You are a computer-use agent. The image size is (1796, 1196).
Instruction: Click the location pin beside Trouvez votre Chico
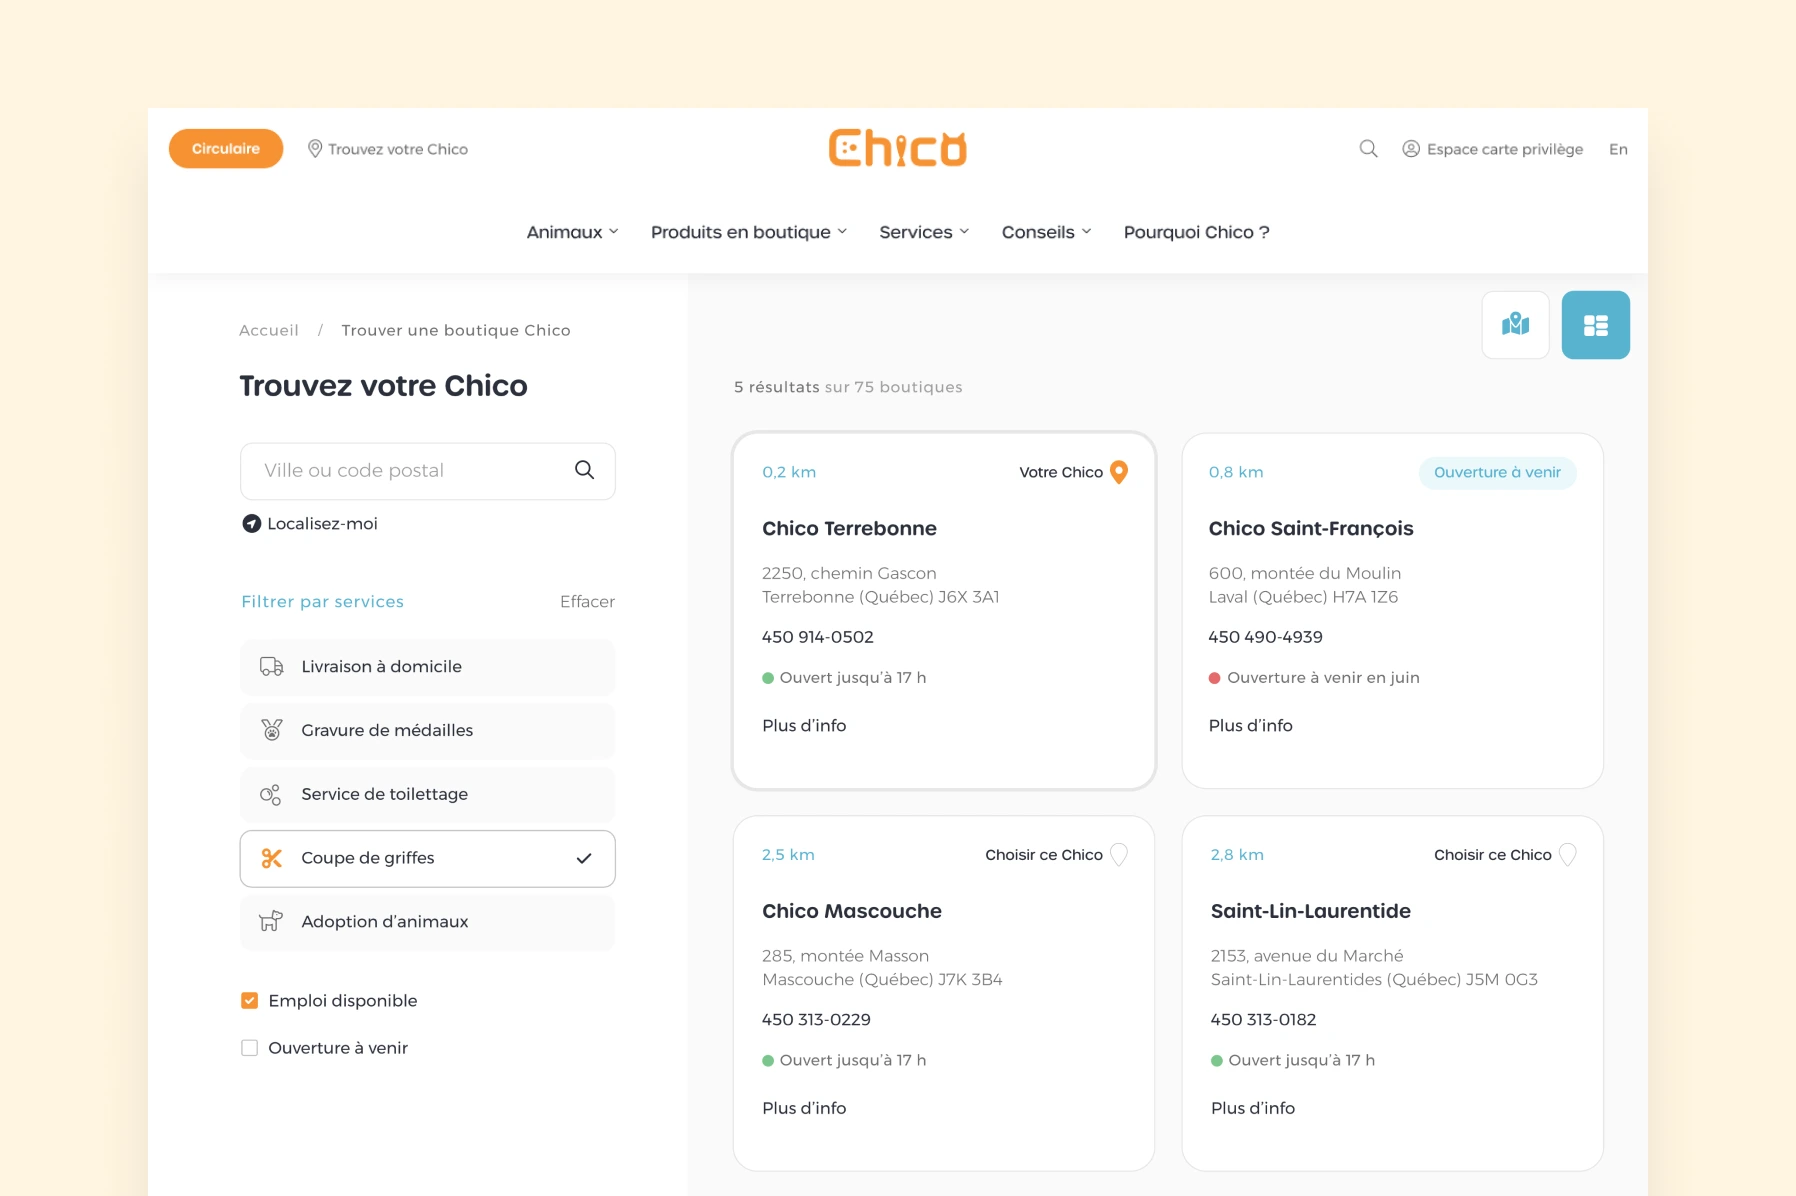point(314,149)
